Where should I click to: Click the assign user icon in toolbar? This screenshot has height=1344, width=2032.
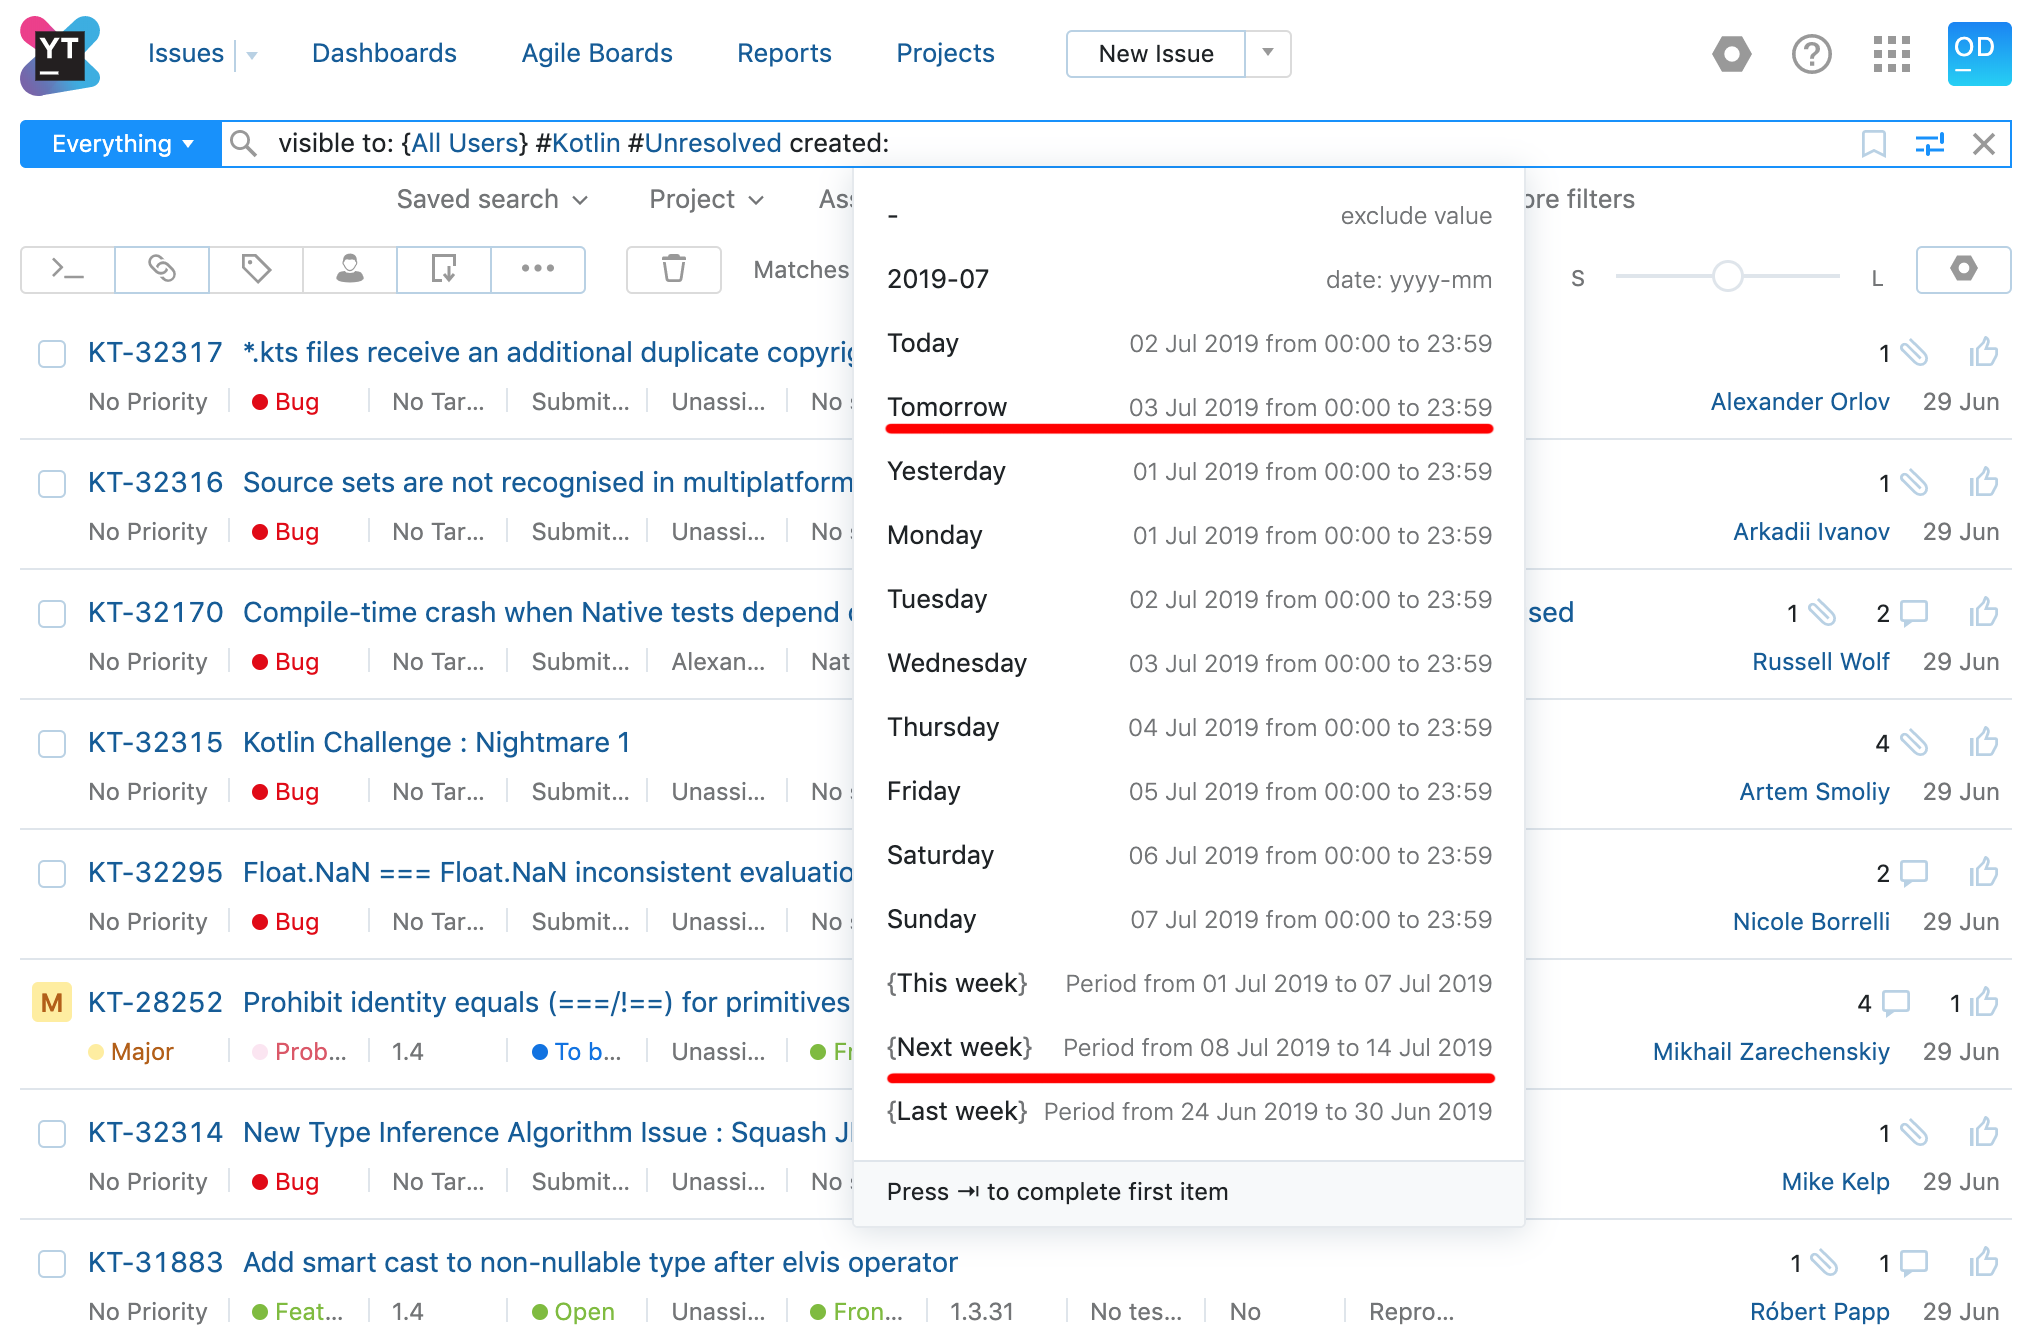coord(349,270)
